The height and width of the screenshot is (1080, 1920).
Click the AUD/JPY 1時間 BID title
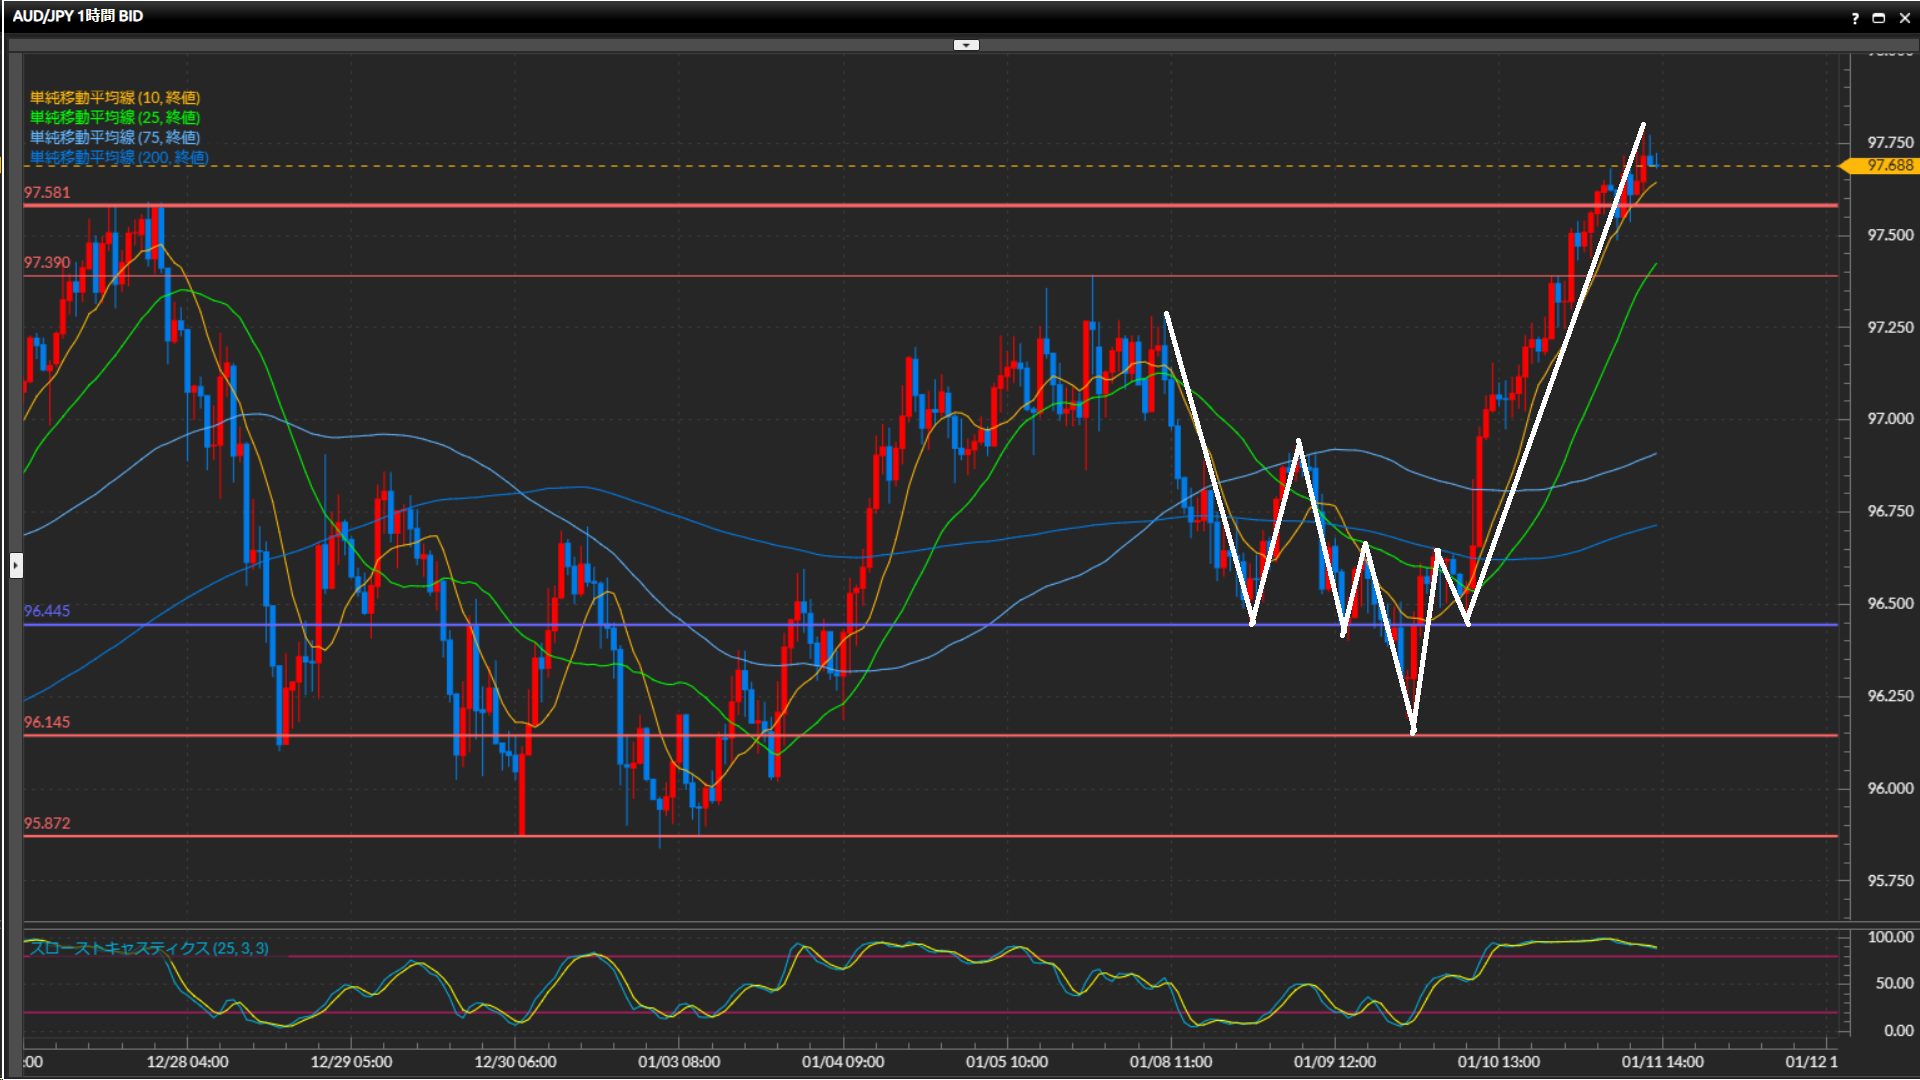[78, 16]
